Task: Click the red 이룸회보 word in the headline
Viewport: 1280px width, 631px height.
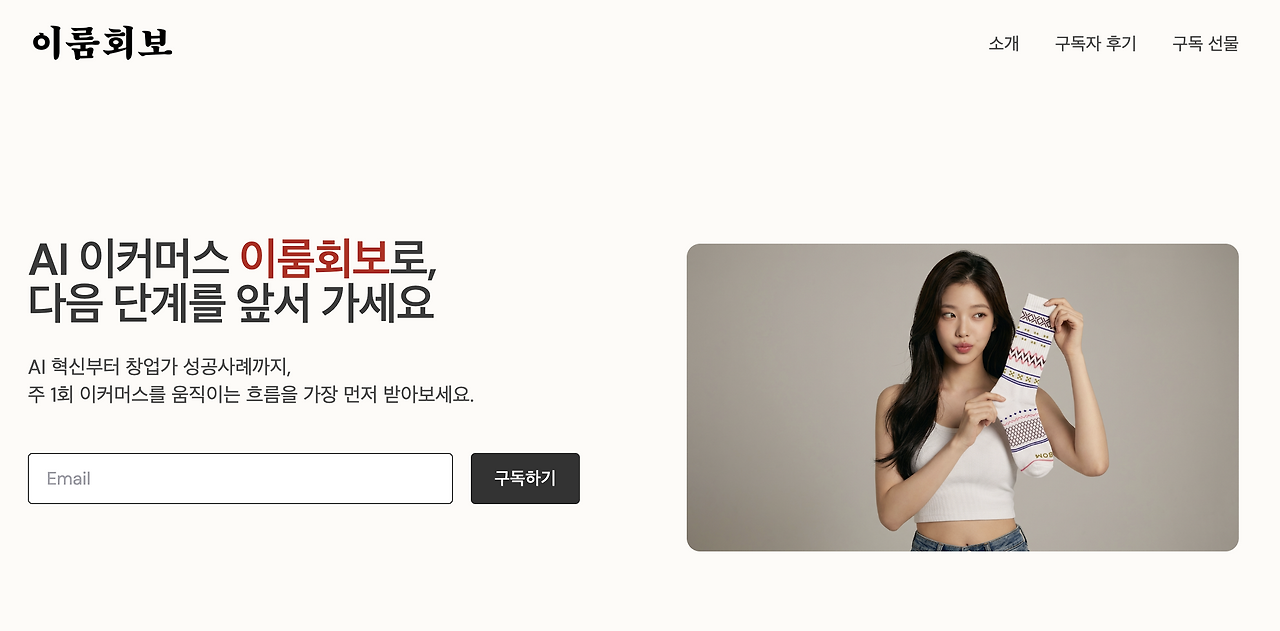Action: tap(314, 260)
